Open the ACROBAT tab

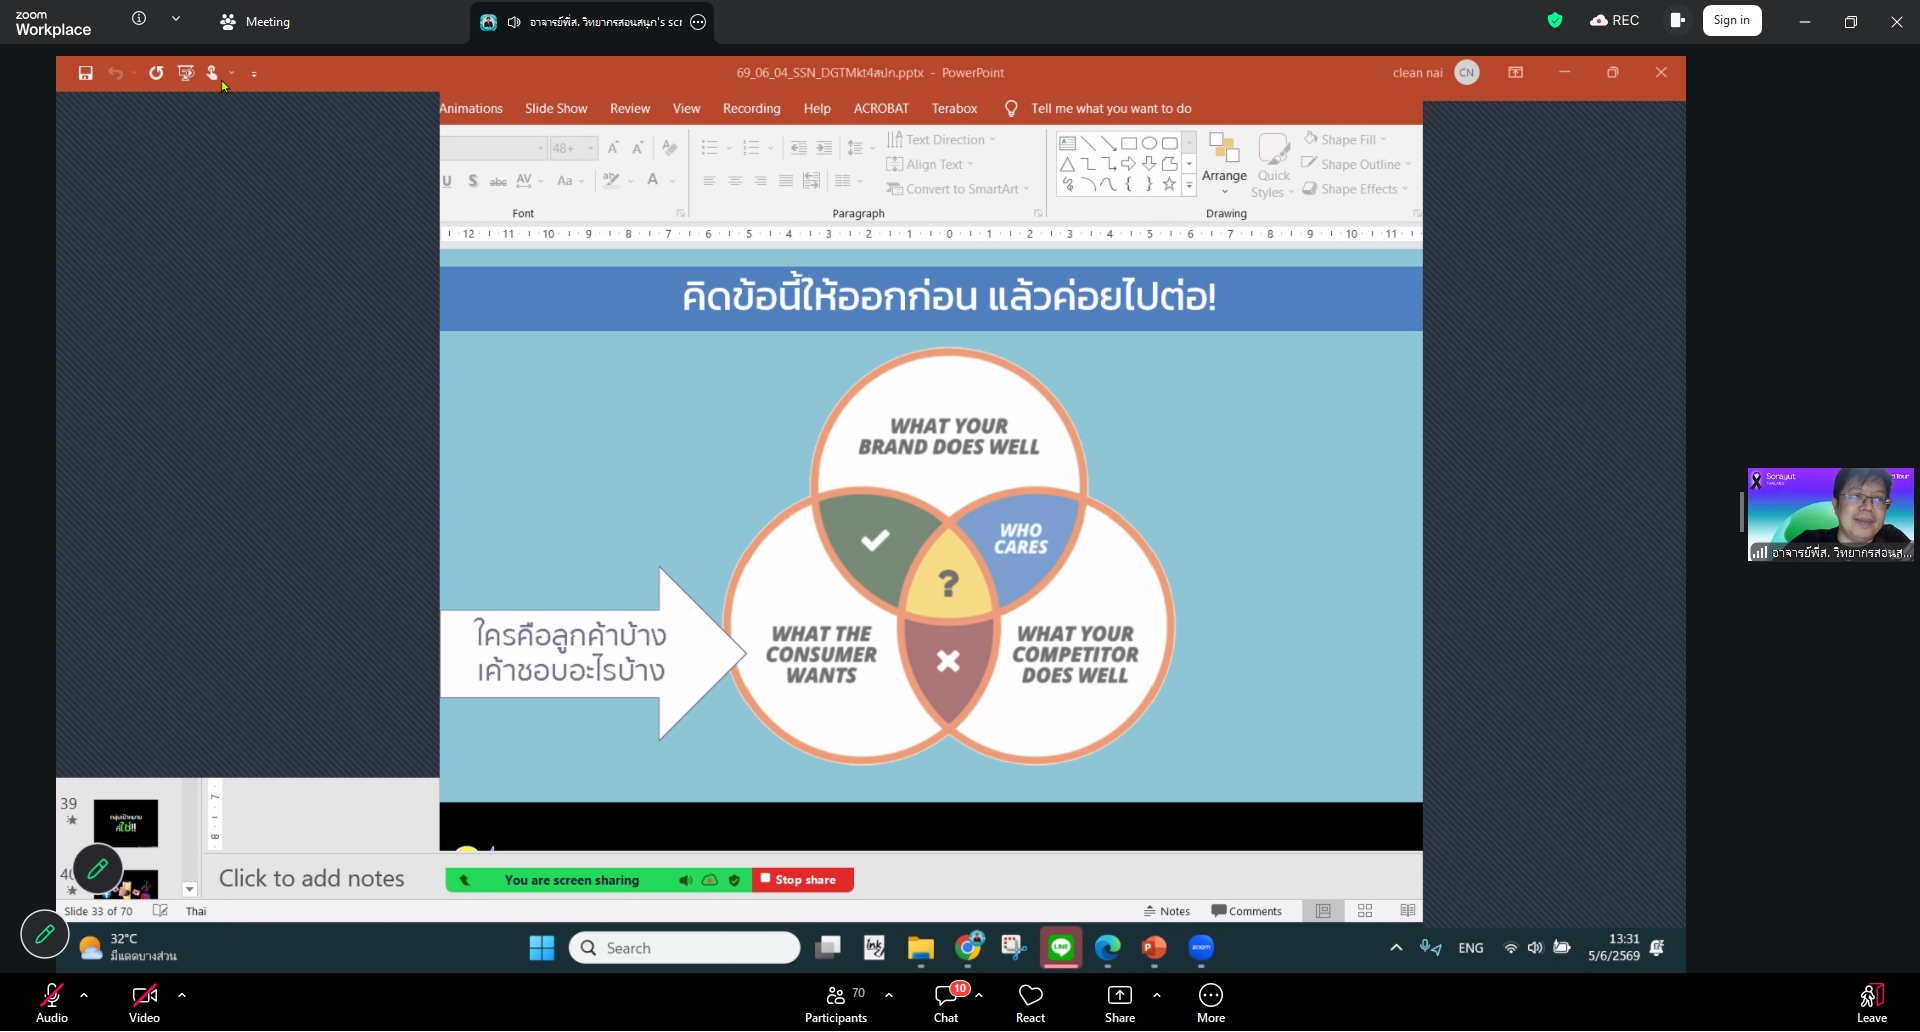pos(881,109)
